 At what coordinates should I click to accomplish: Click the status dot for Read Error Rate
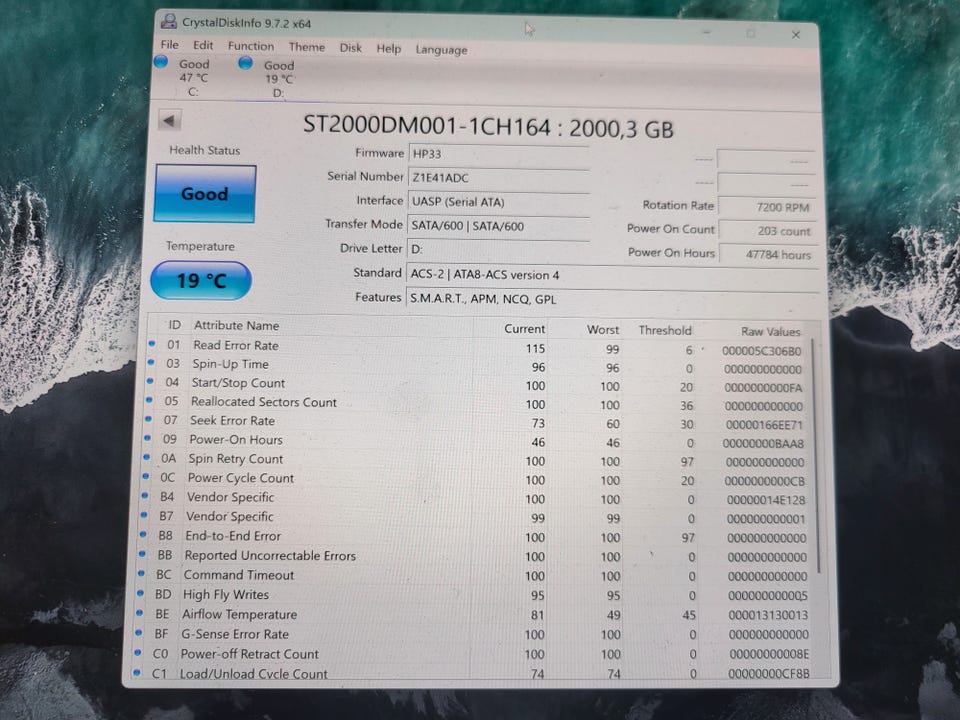coord(151,344)
